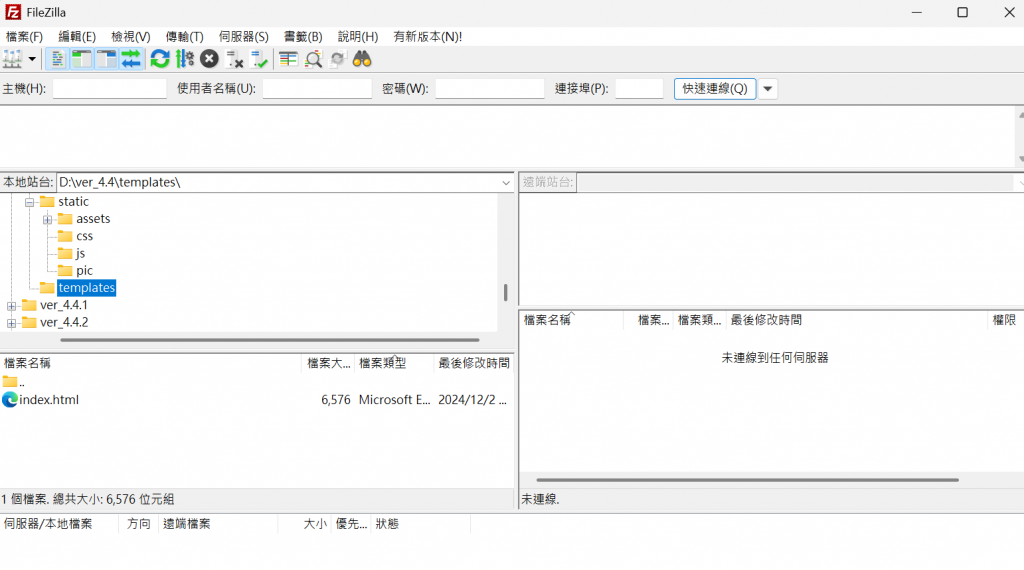Open the 書籤(B) menu

click(303, 37)
